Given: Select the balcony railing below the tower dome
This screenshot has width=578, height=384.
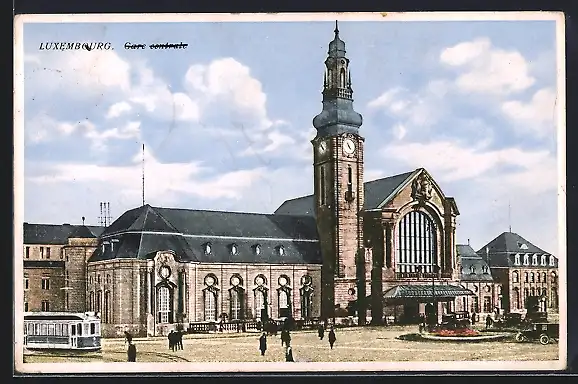Looking at the screenshot, I should [338, 93].
